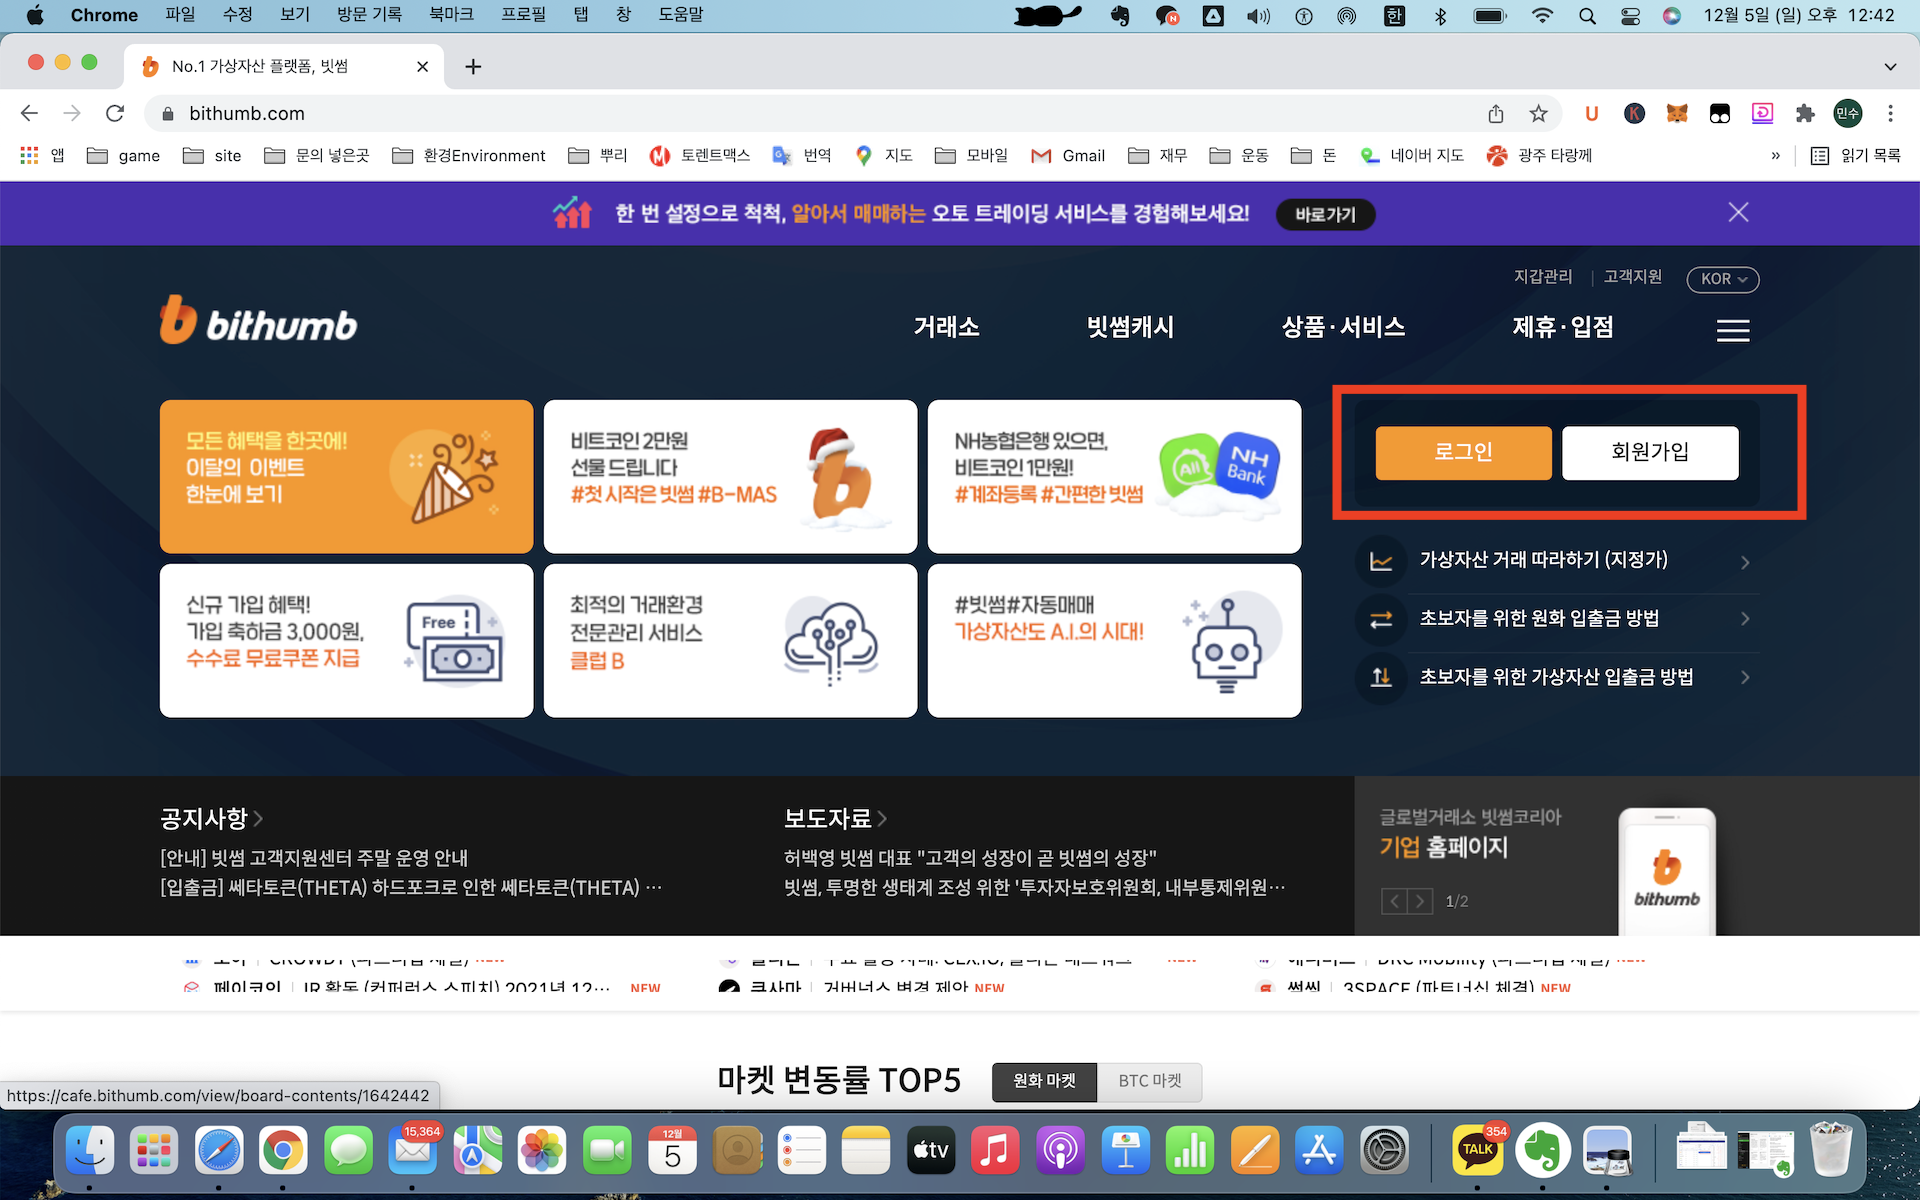Expand 초보자를 위한 가상자산 입출금 방법 chevron
Viewport: 1920px width, 1200px height.
[1745, 677]
